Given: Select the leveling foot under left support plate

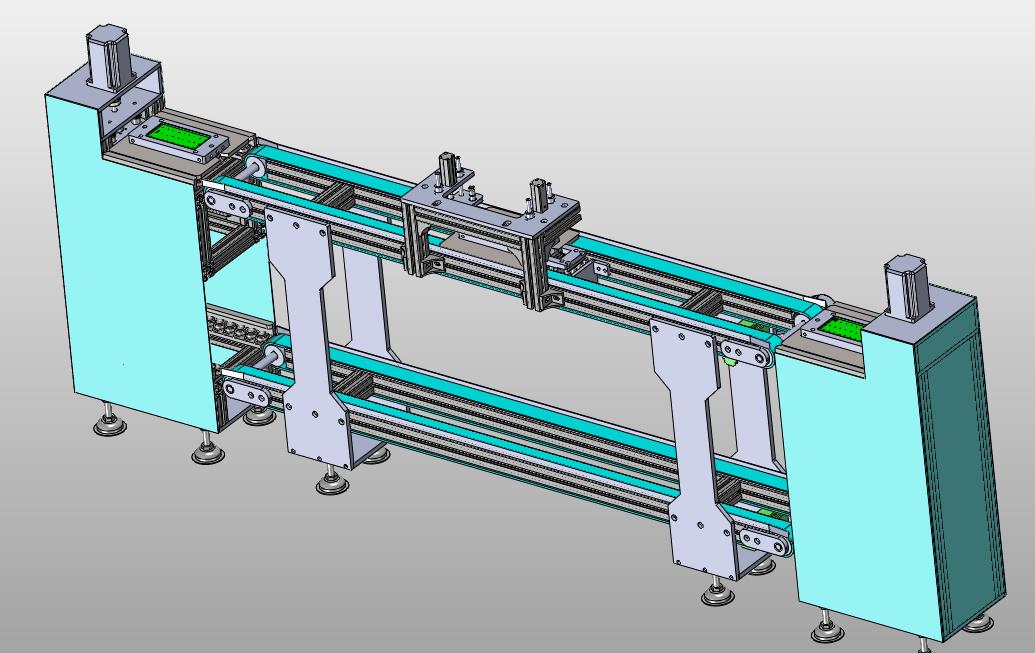Looking at the screenshot, I should pyautogui.click(x=332, y=480).
